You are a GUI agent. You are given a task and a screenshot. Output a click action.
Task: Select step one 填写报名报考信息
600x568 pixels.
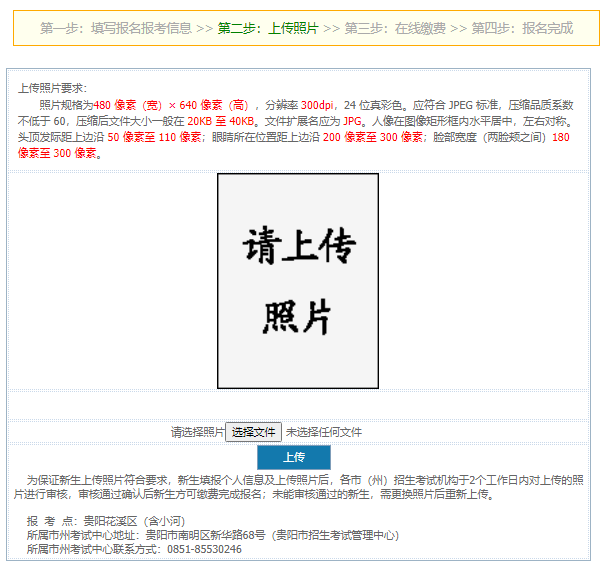pos(115,28)
